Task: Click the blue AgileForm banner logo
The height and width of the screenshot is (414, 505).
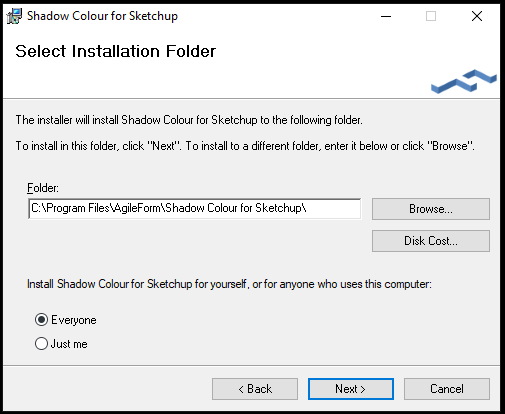Action: coord(464,81)
